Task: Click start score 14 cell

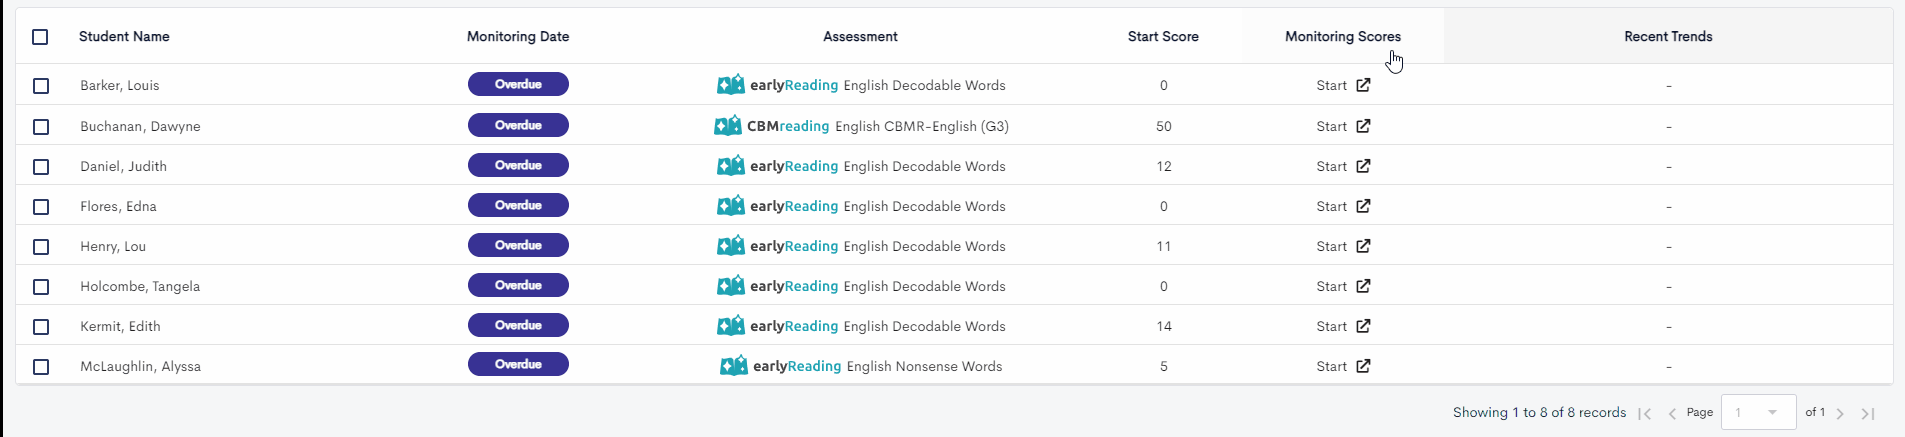Action: [1164, 326]
